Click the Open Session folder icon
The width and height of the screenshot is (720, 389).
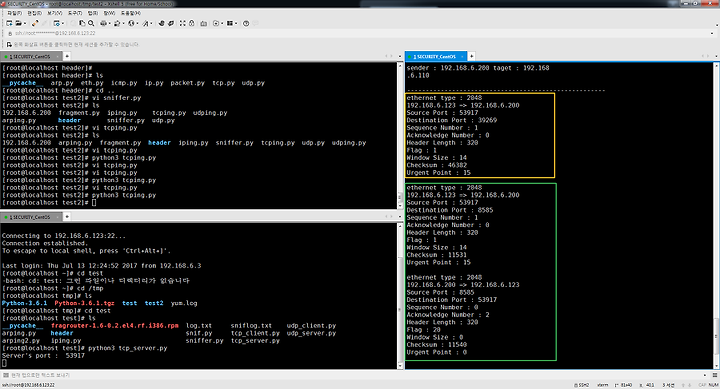[x=18, y=23]
